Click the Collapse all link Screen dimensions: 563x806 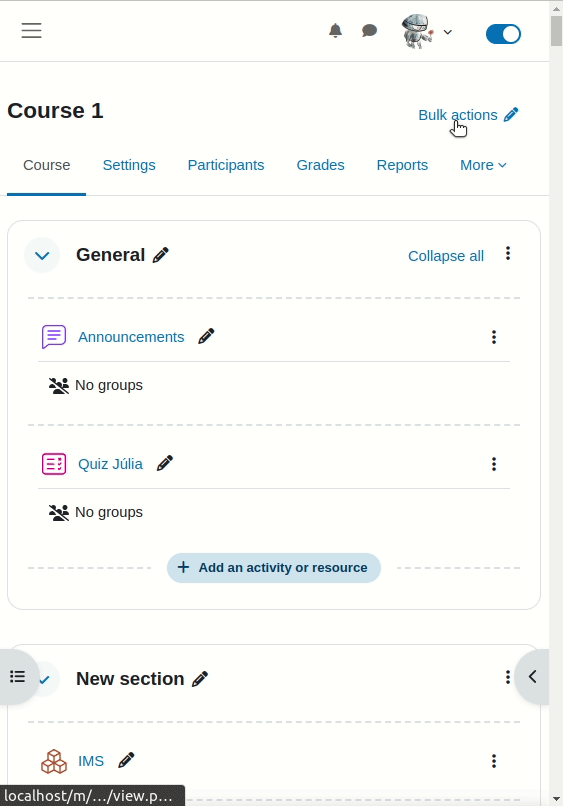coord(446,256)
